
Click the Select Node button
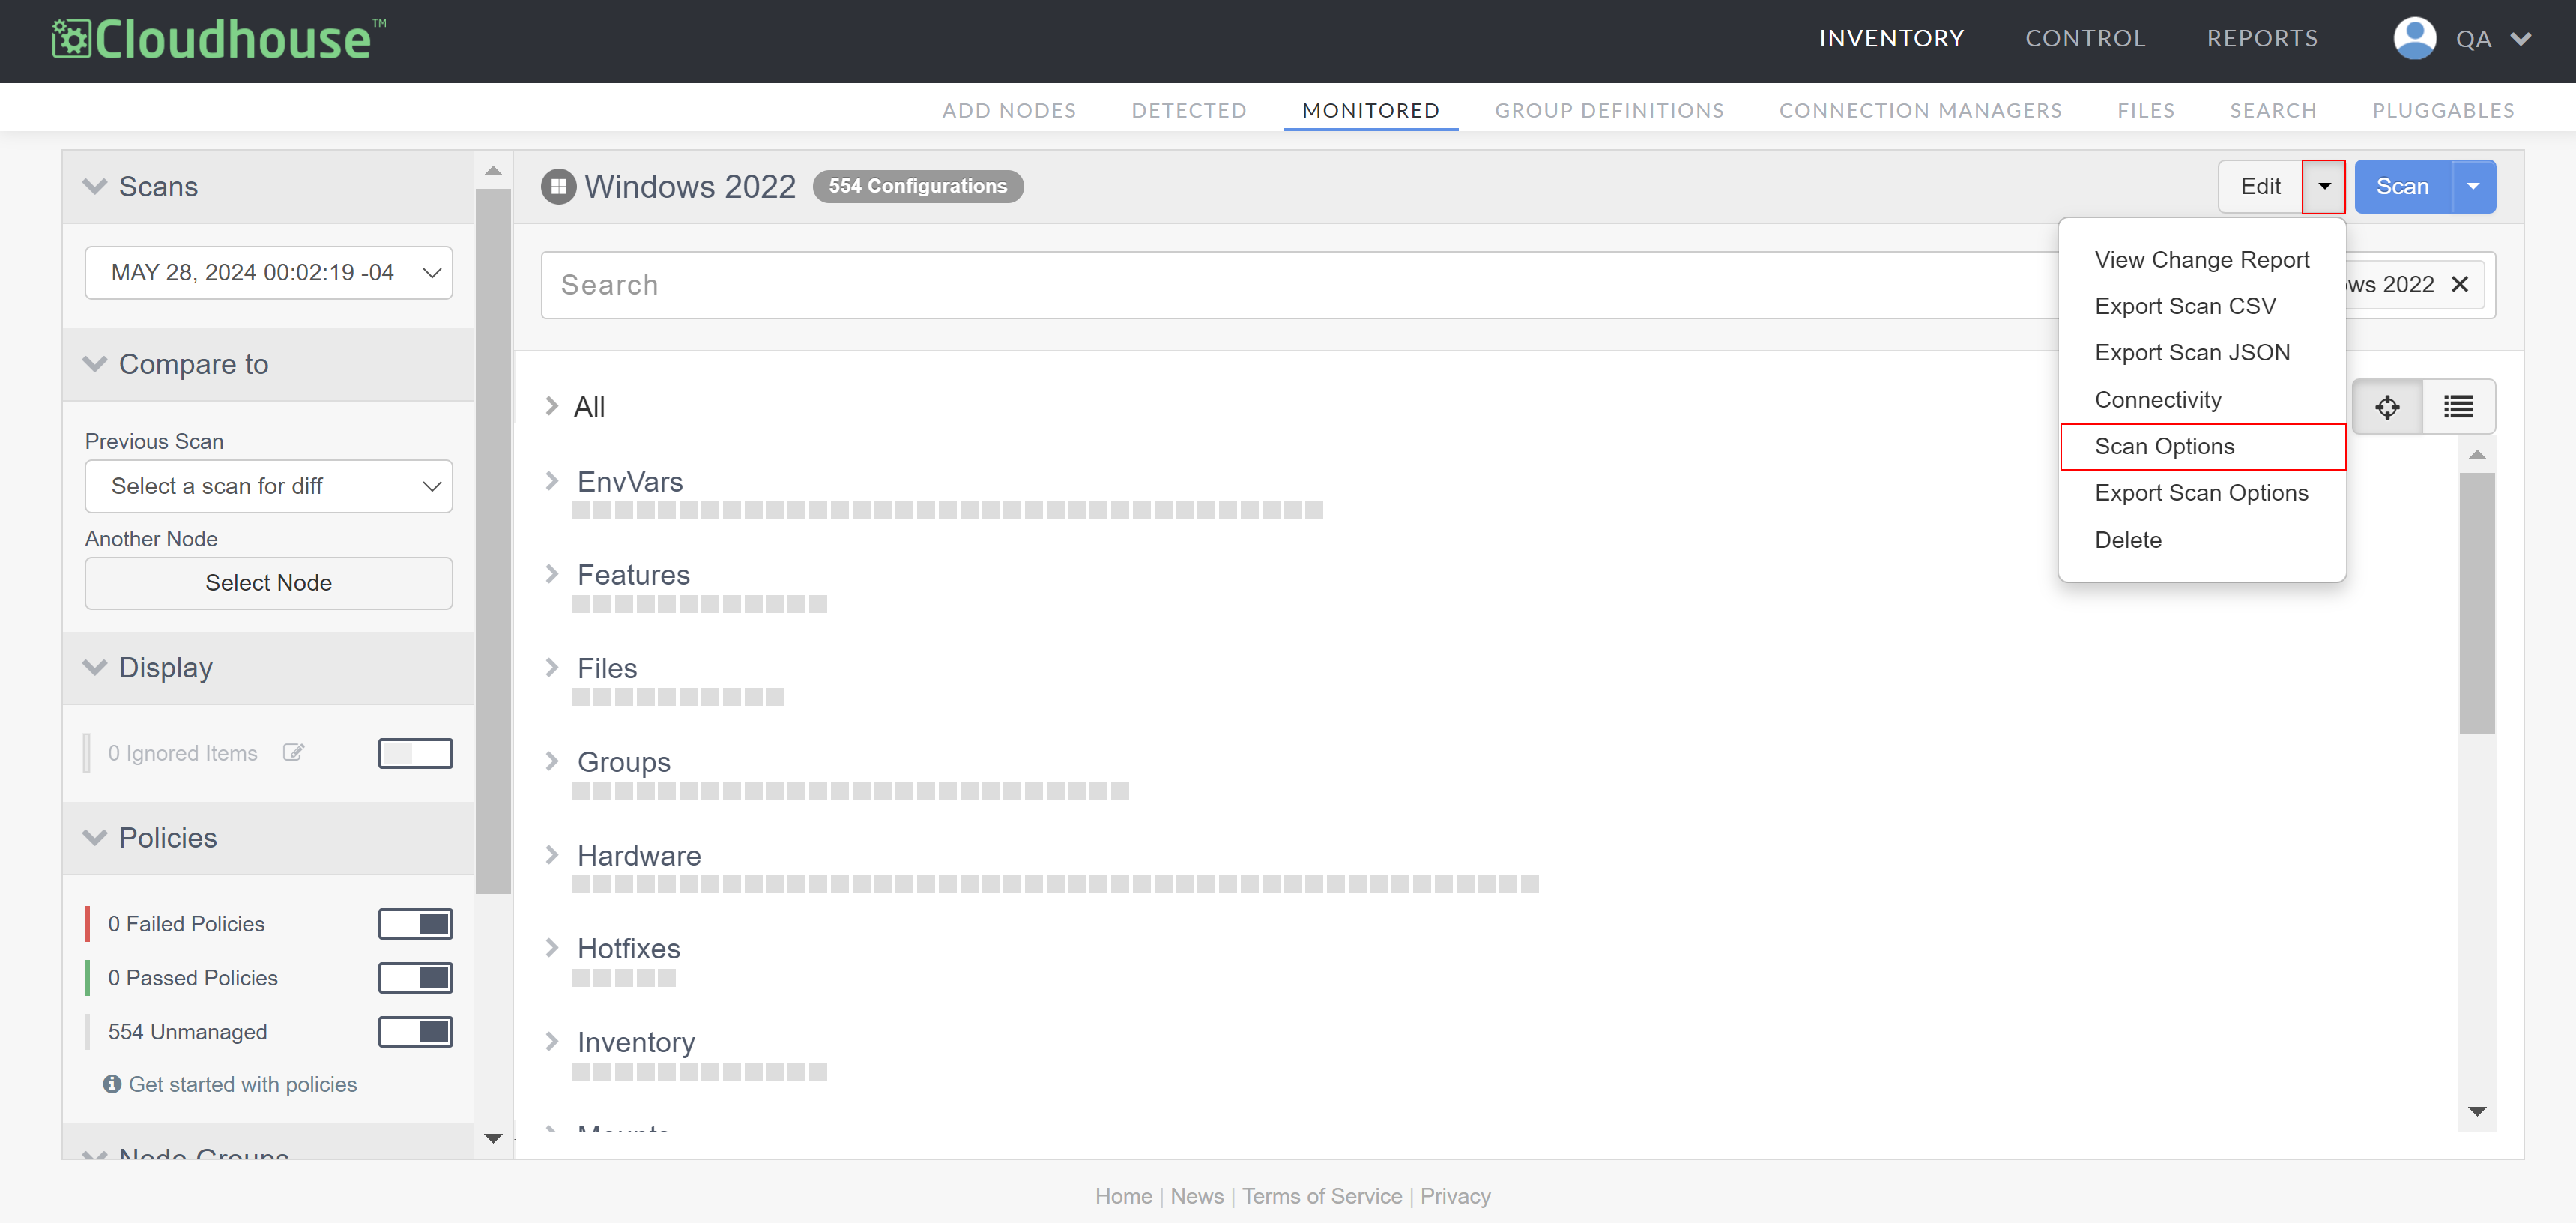pos(268,583)
